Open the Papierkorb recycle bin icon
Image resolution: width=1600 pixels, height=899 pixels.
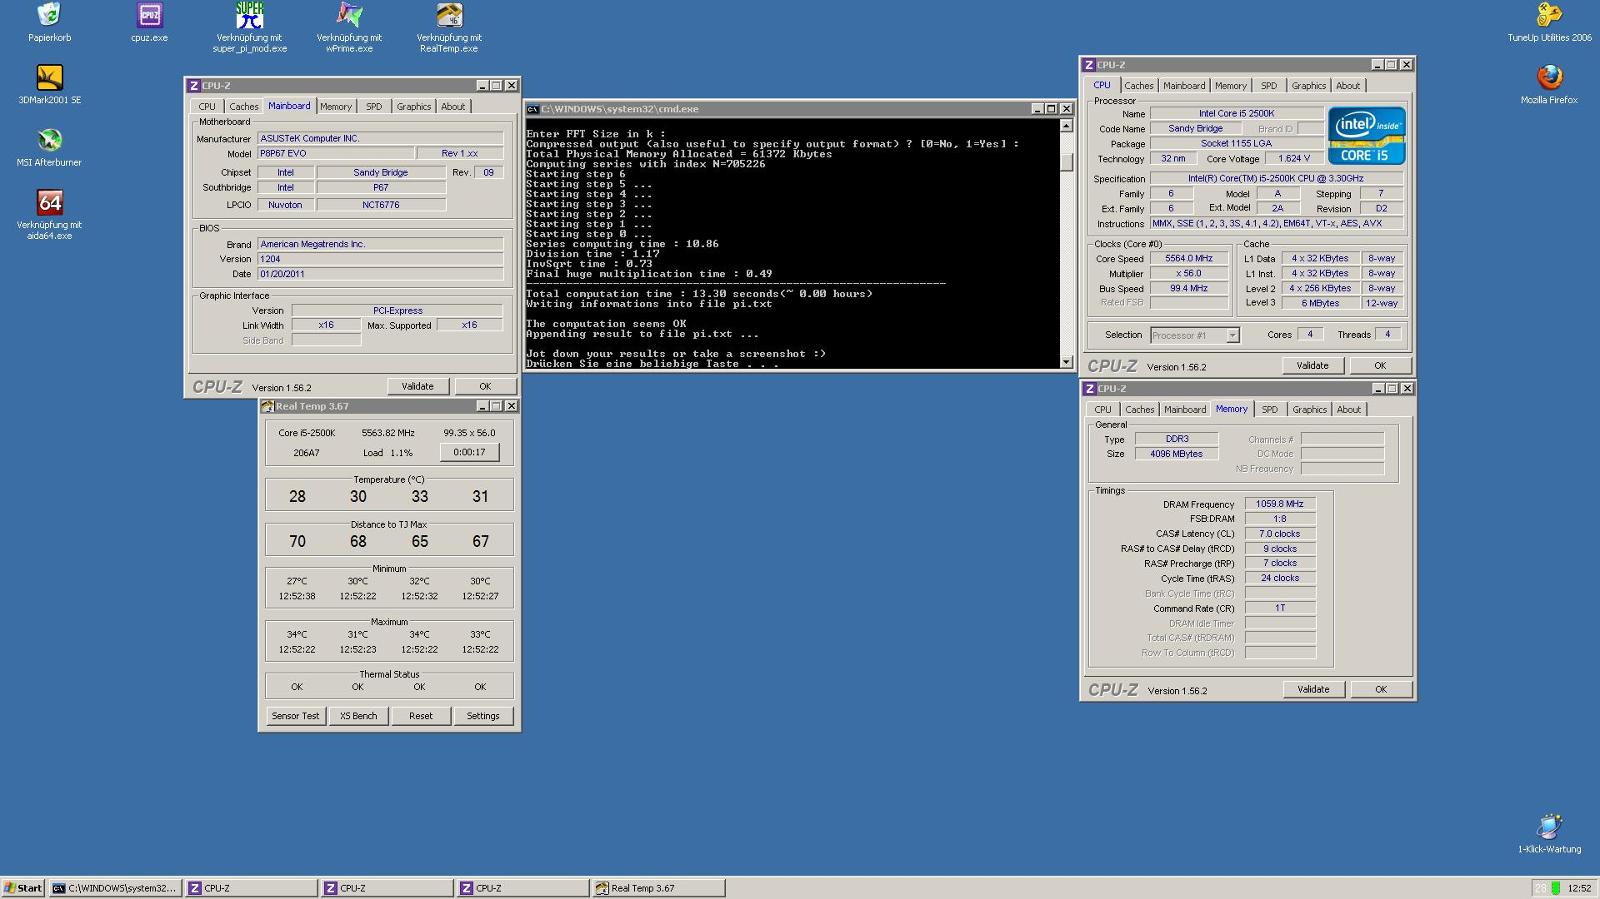49,14
